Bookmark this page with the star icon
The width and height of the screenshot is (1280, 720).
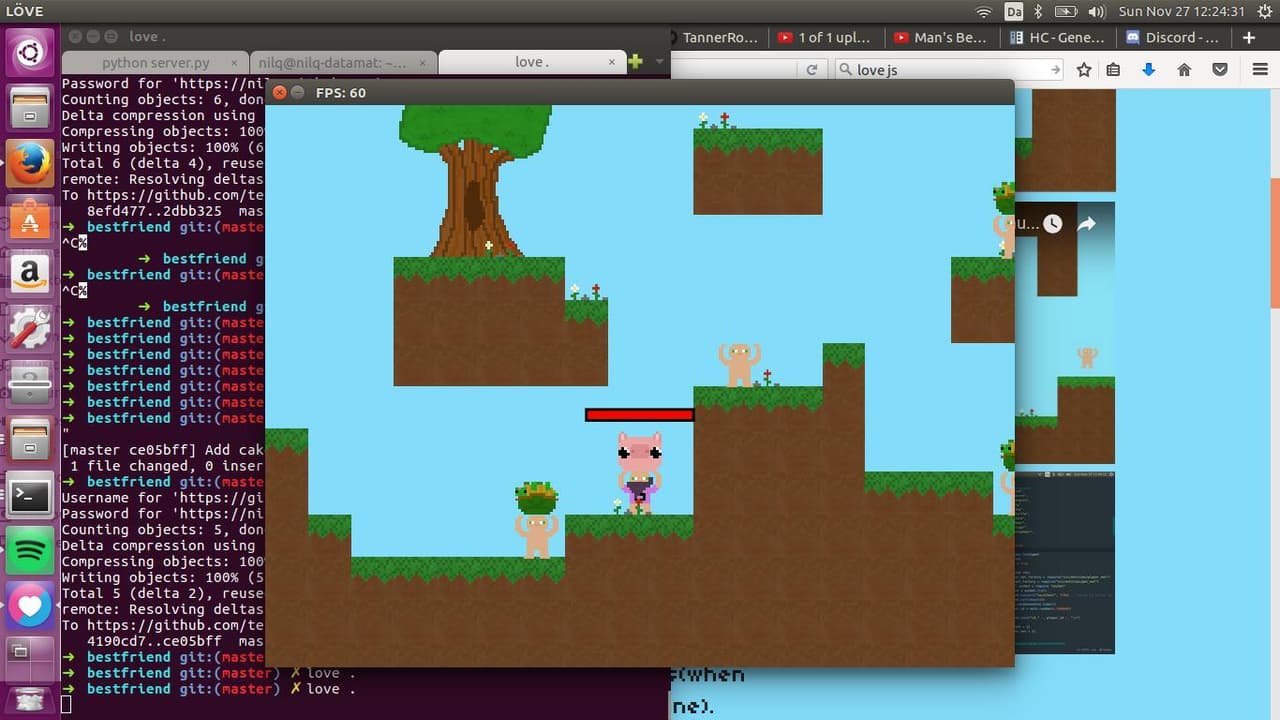coord(1084,70)
